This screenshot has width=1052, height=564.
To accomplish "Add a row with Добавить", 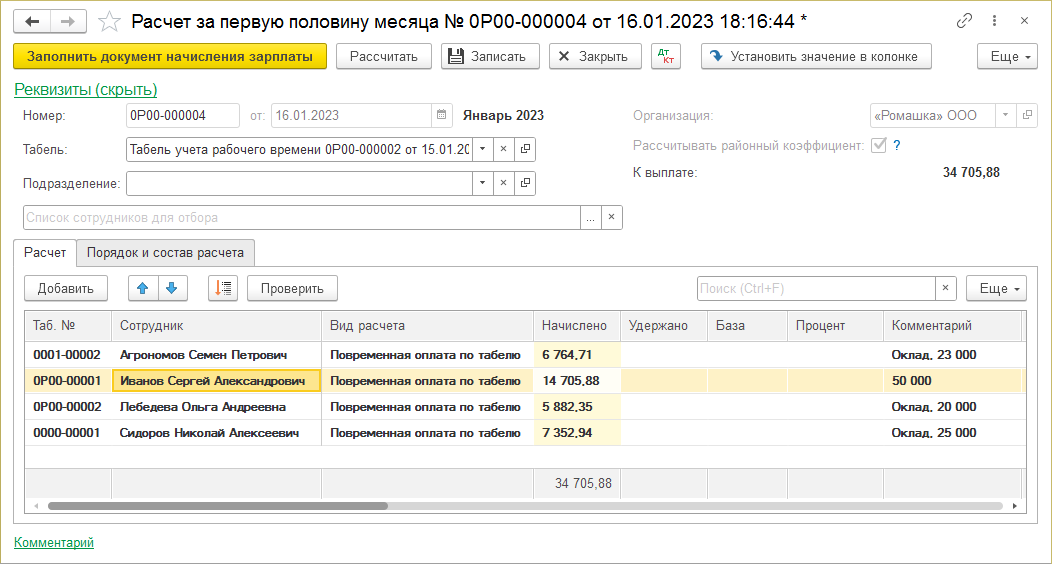I will point(66,288).
